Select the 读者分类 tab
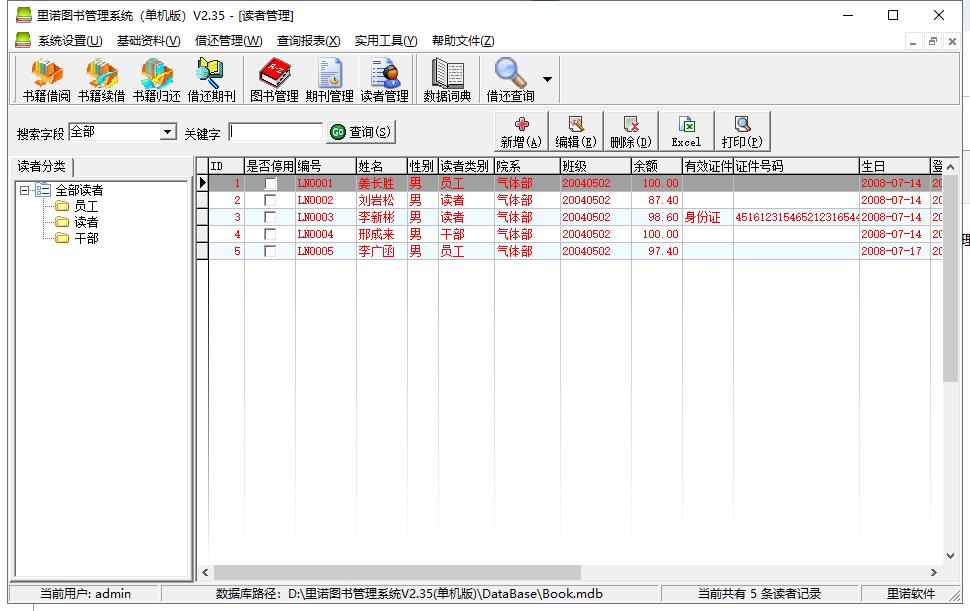Screen dimensions: 970x611 [41, 166]
